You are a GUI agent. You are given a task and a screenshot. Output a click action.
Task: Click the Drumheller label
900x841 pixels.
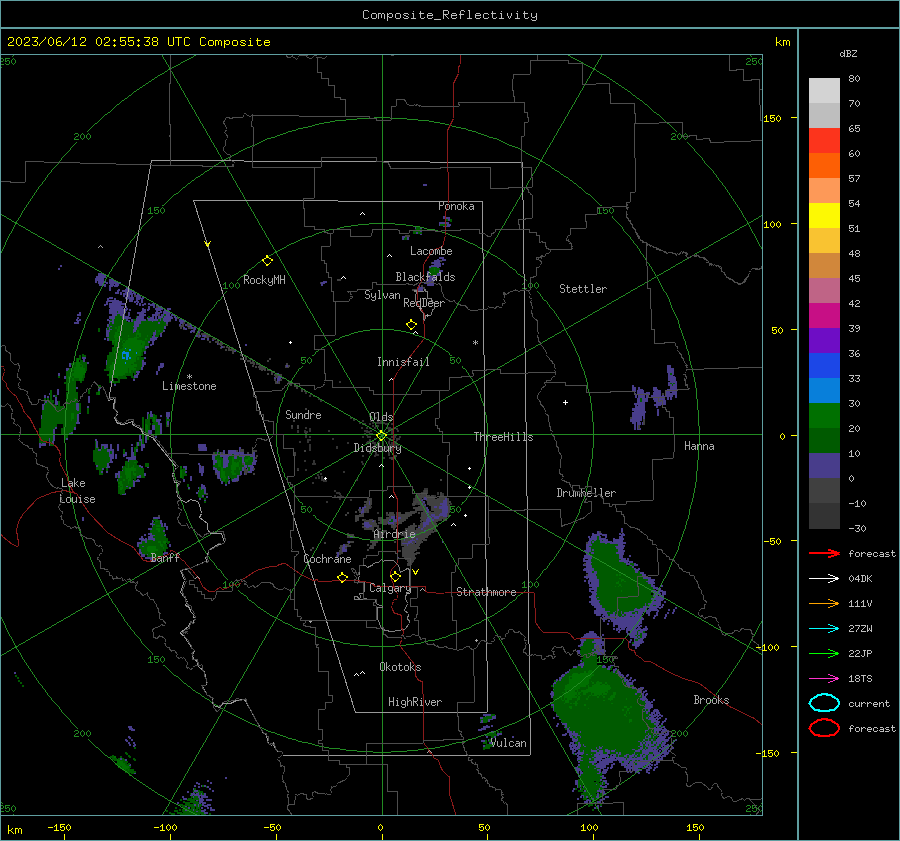click(x=586, y=493)
